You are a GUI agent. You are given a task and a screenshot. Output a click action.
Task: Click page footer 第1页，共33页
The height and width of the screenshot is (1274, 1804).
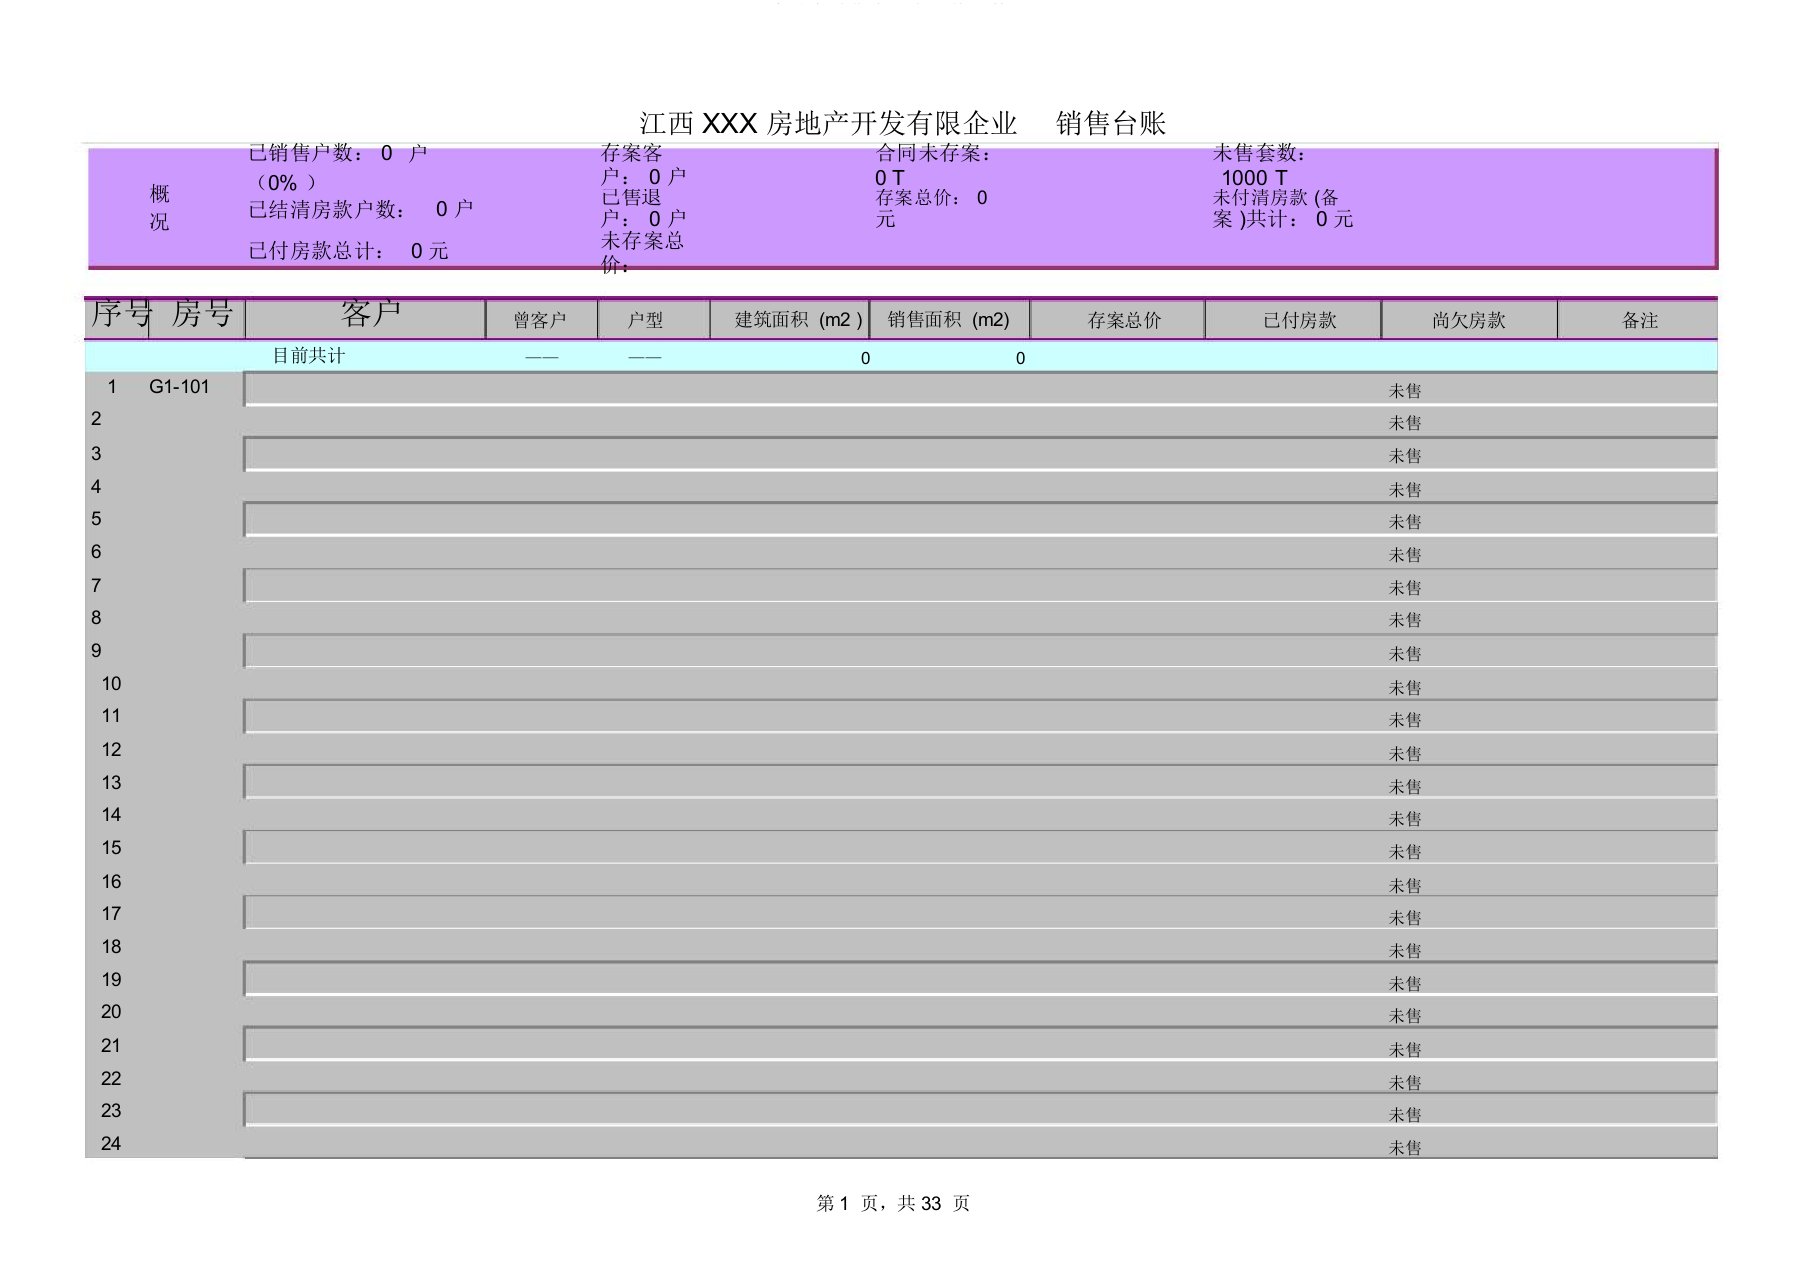893,1203
